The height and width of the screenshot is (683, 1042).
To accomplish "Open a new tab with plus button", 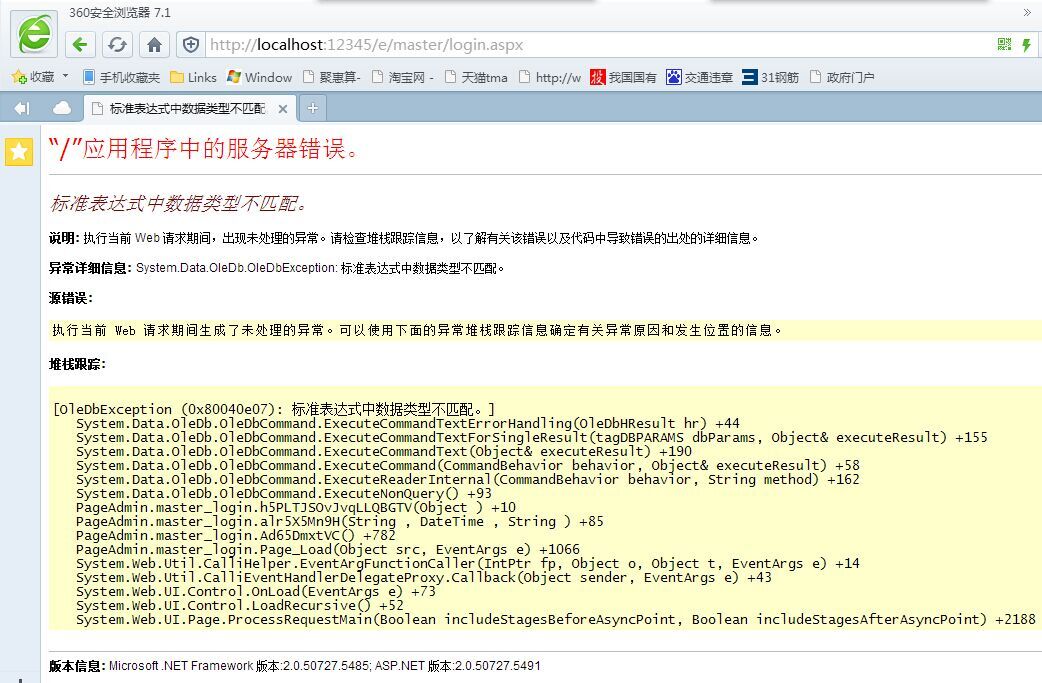I will [x=312, y=108].
